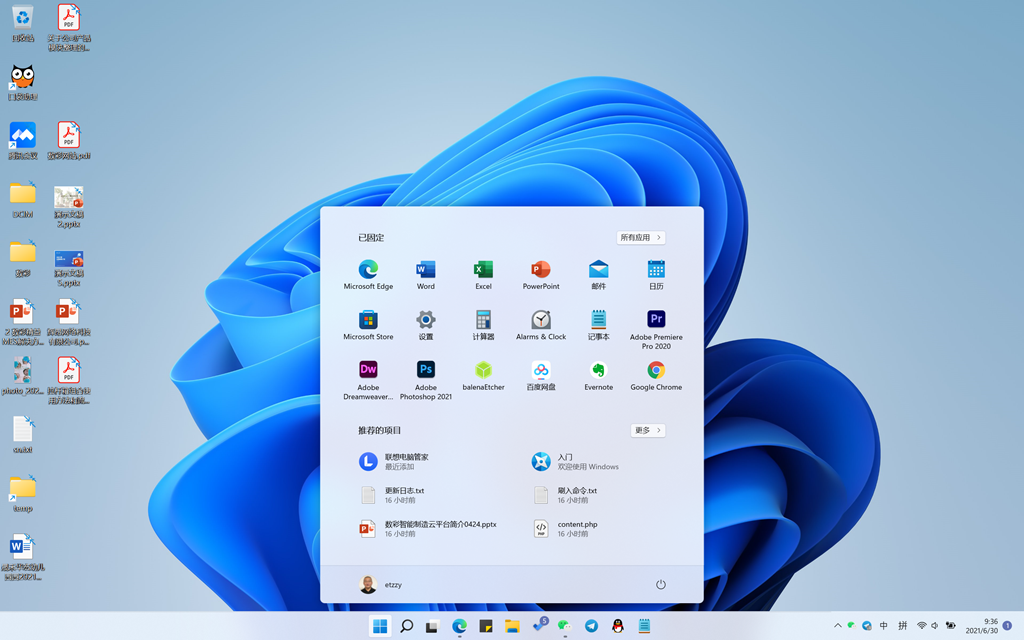Show 所有应用 all apps list
The height and width of the screenshot is (640, 1024).
(641, 238)
